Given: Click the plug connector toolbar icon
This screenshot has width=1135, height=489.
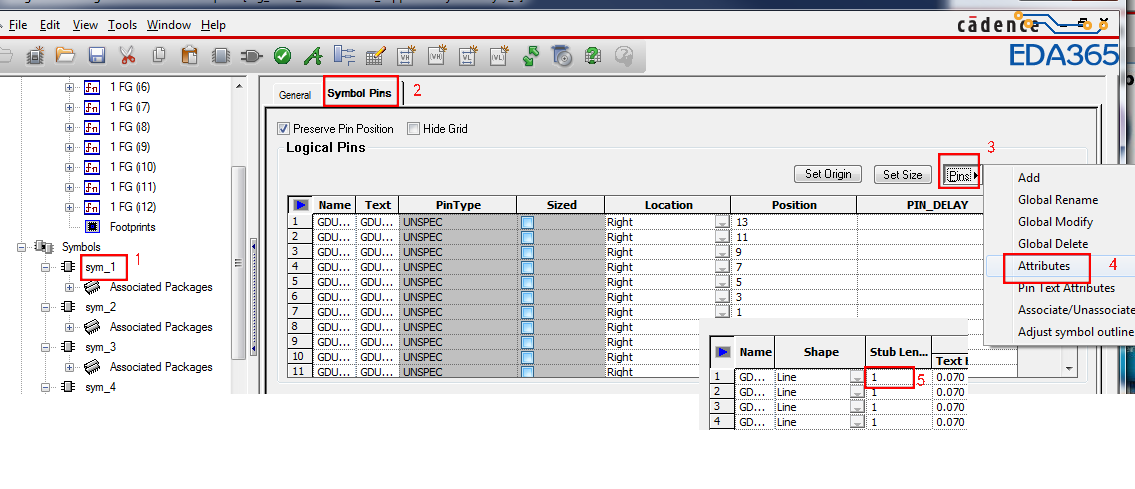Looking at the screenshot, I should 250,55.
